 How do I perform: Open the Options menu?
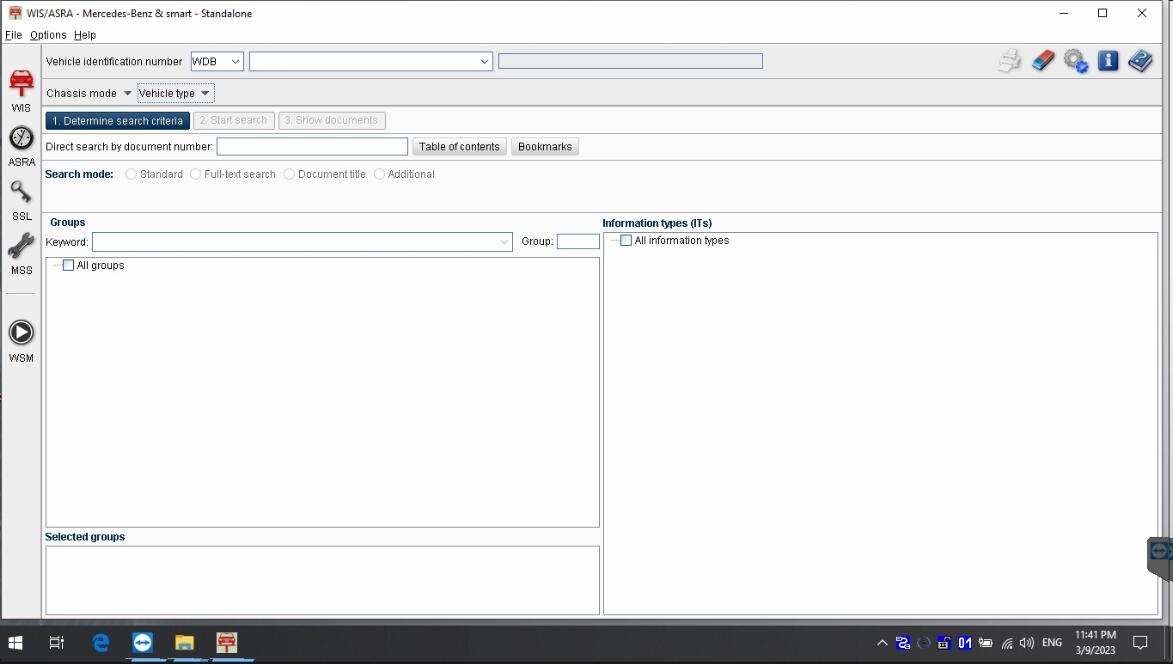(47, 34)
